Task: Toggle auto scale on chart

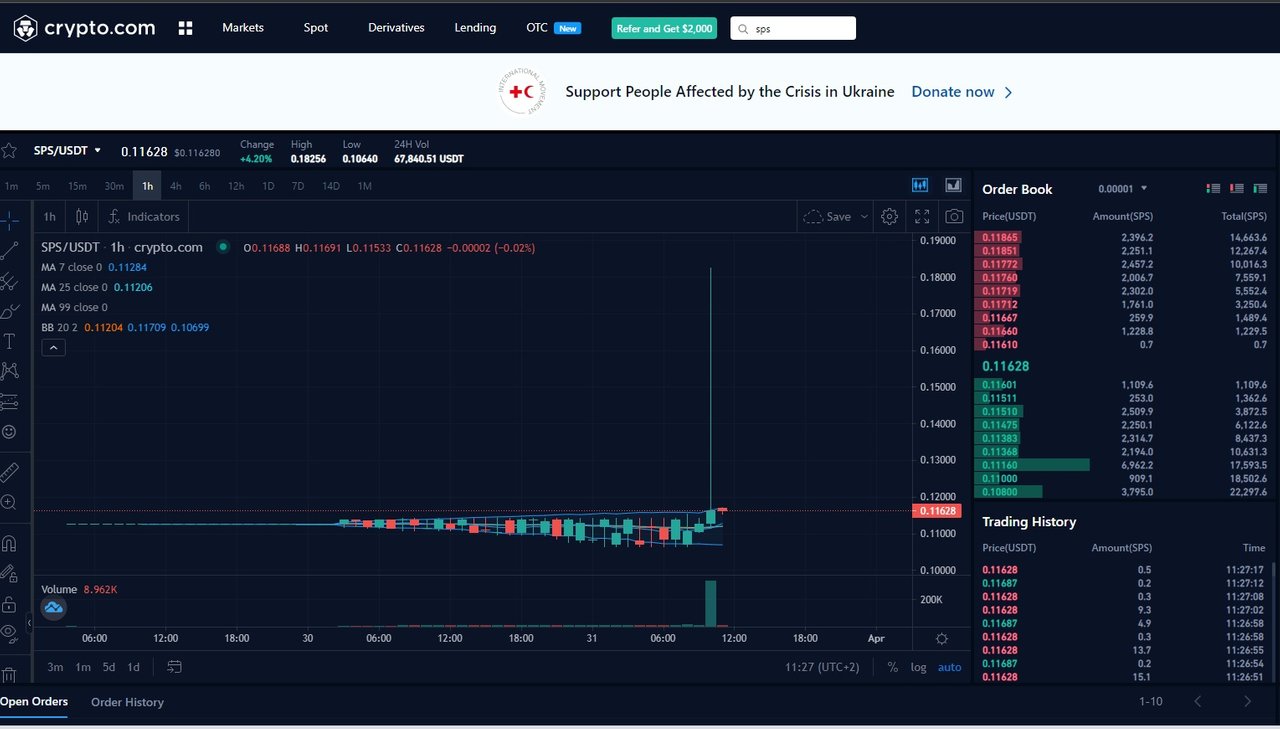Action: pyautogui.click(x=949, y=667)
